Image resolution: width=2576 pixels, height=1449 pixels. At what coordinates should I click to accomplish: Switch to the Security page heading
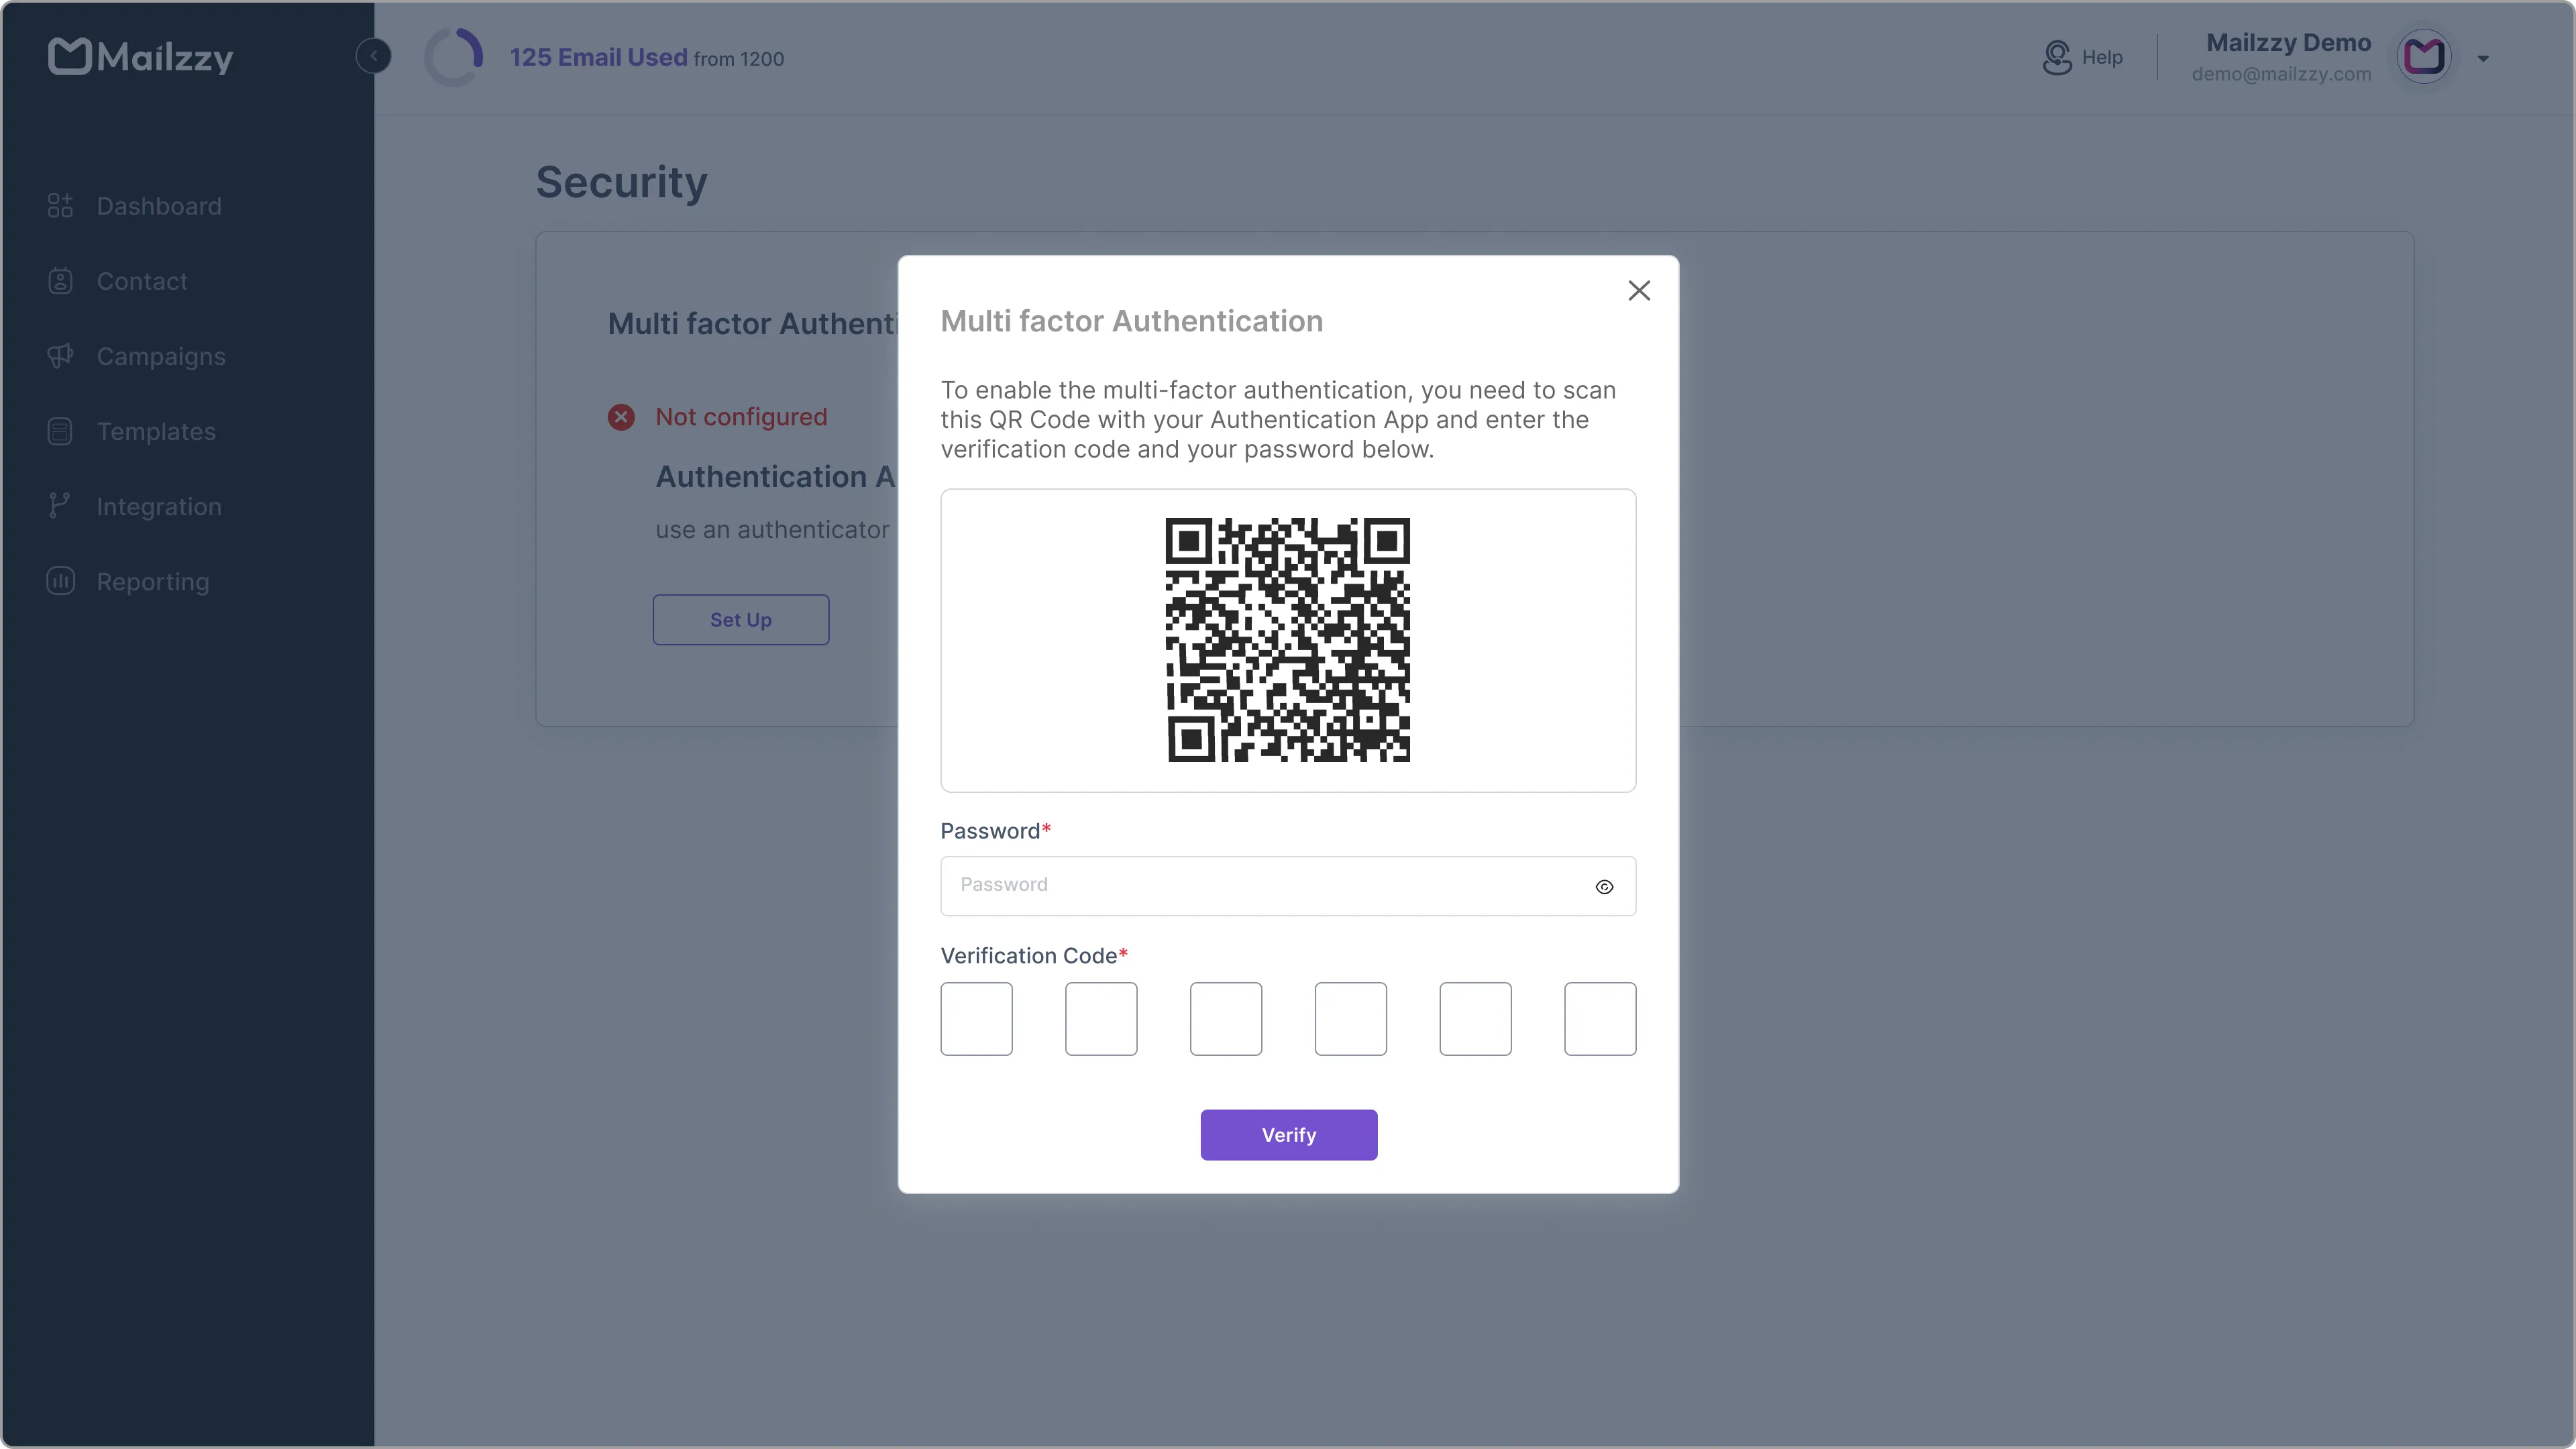[621, 182]
